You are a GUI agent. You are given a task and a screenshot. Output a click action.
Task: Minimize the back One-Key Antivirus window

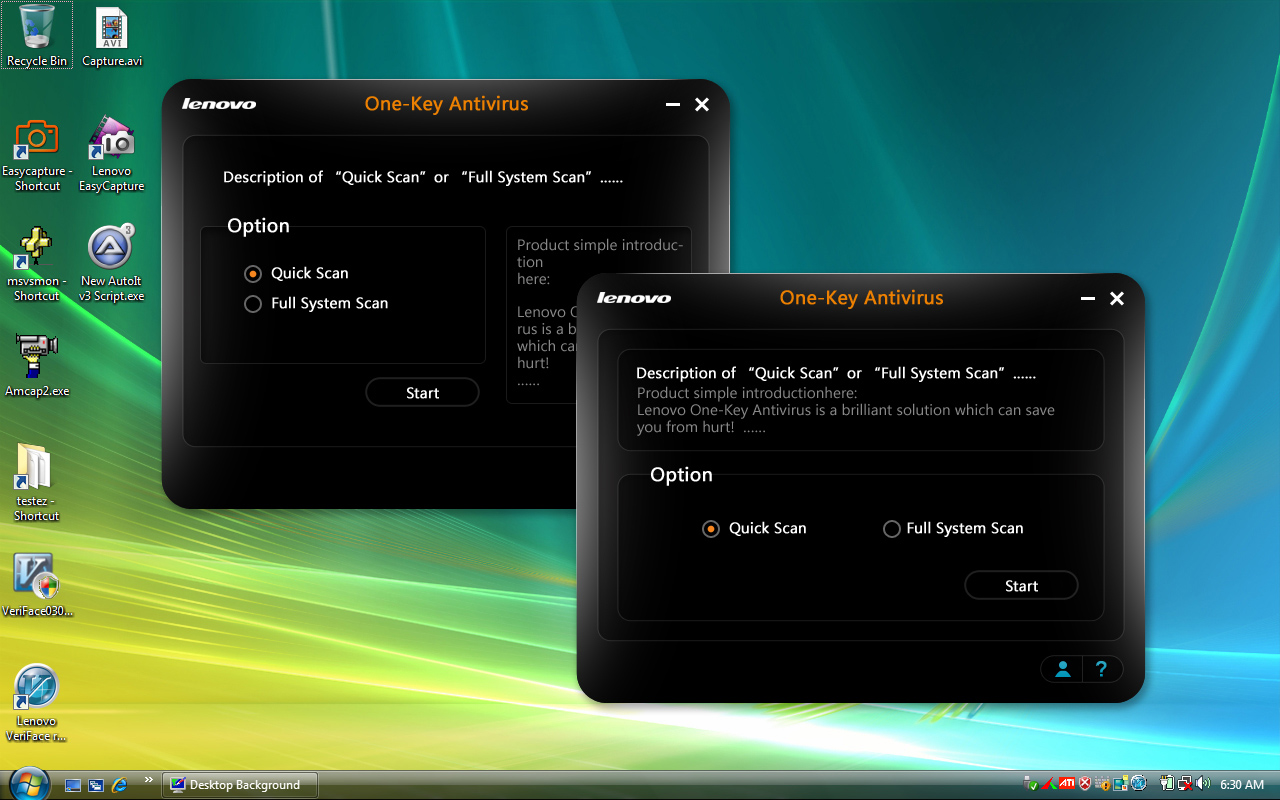(x=673, y=104)
